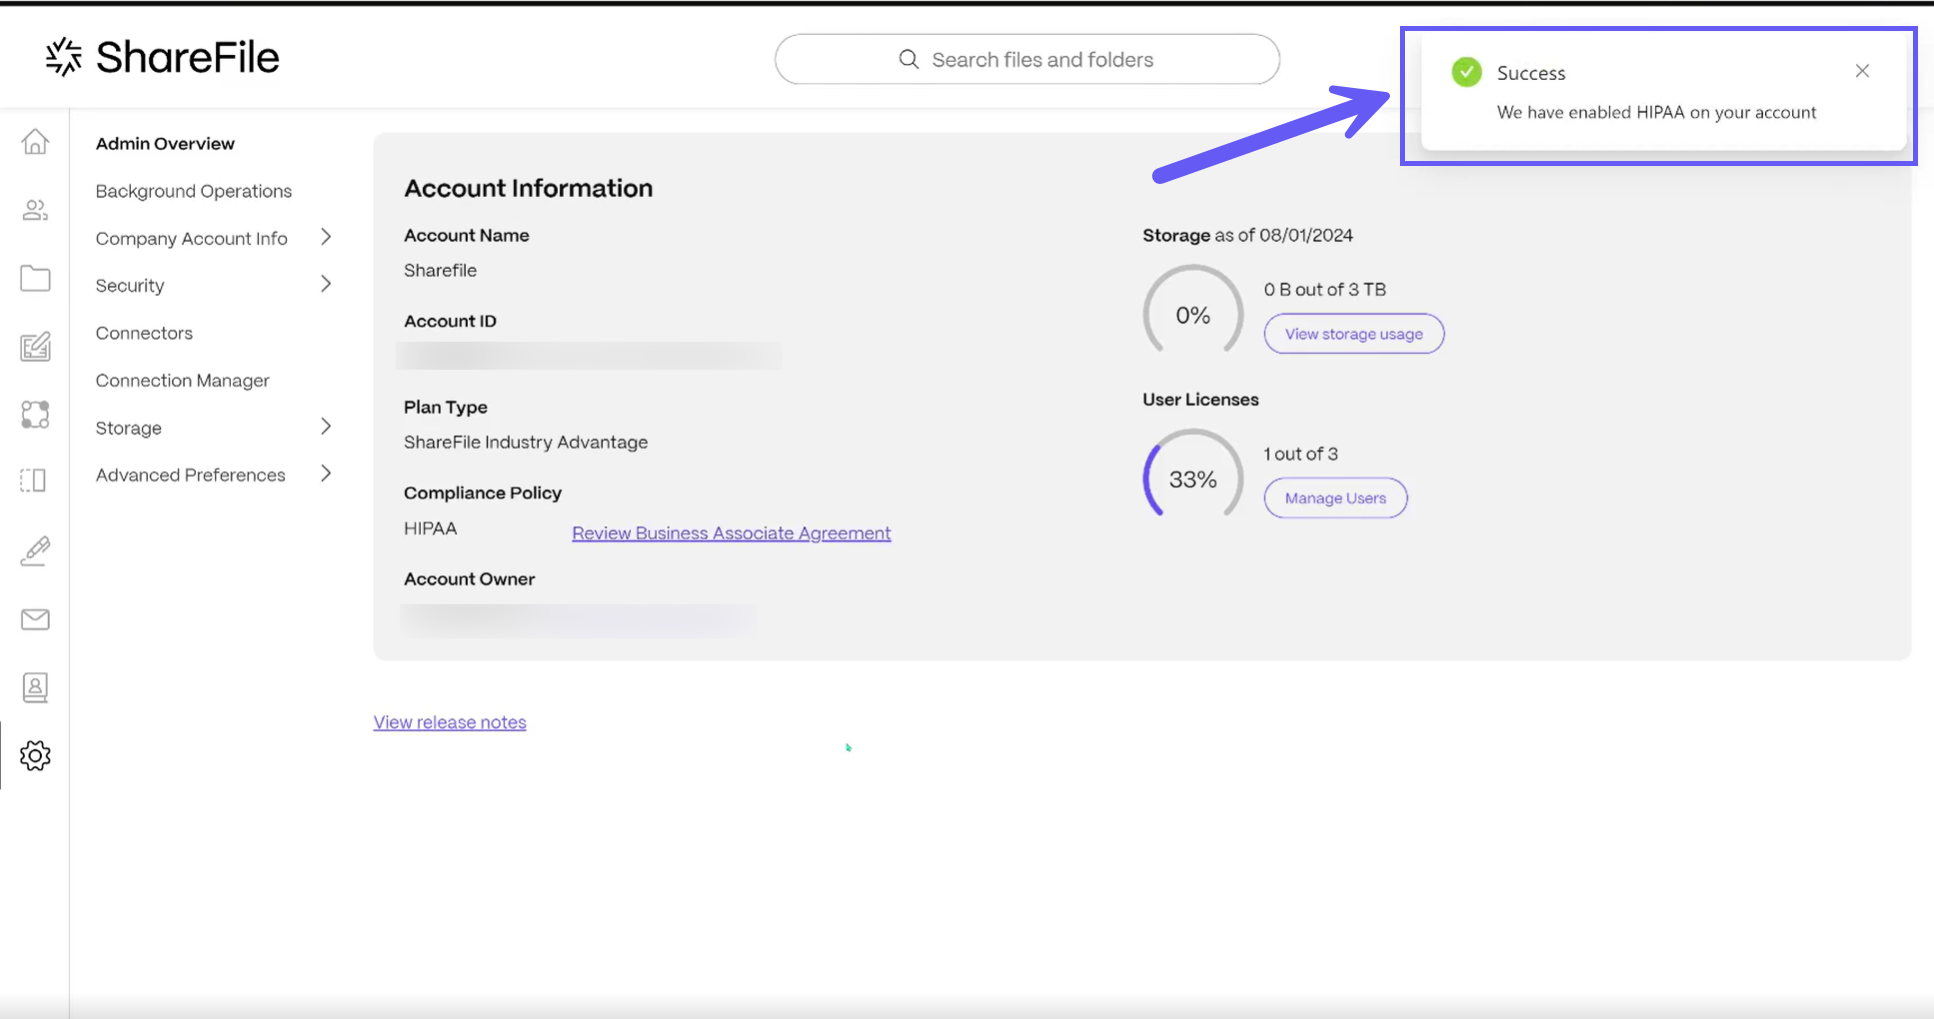This screenshot has width=1934, height=1019.
Task: Click the 'Success' notification title
Action: click(1531, 73)
